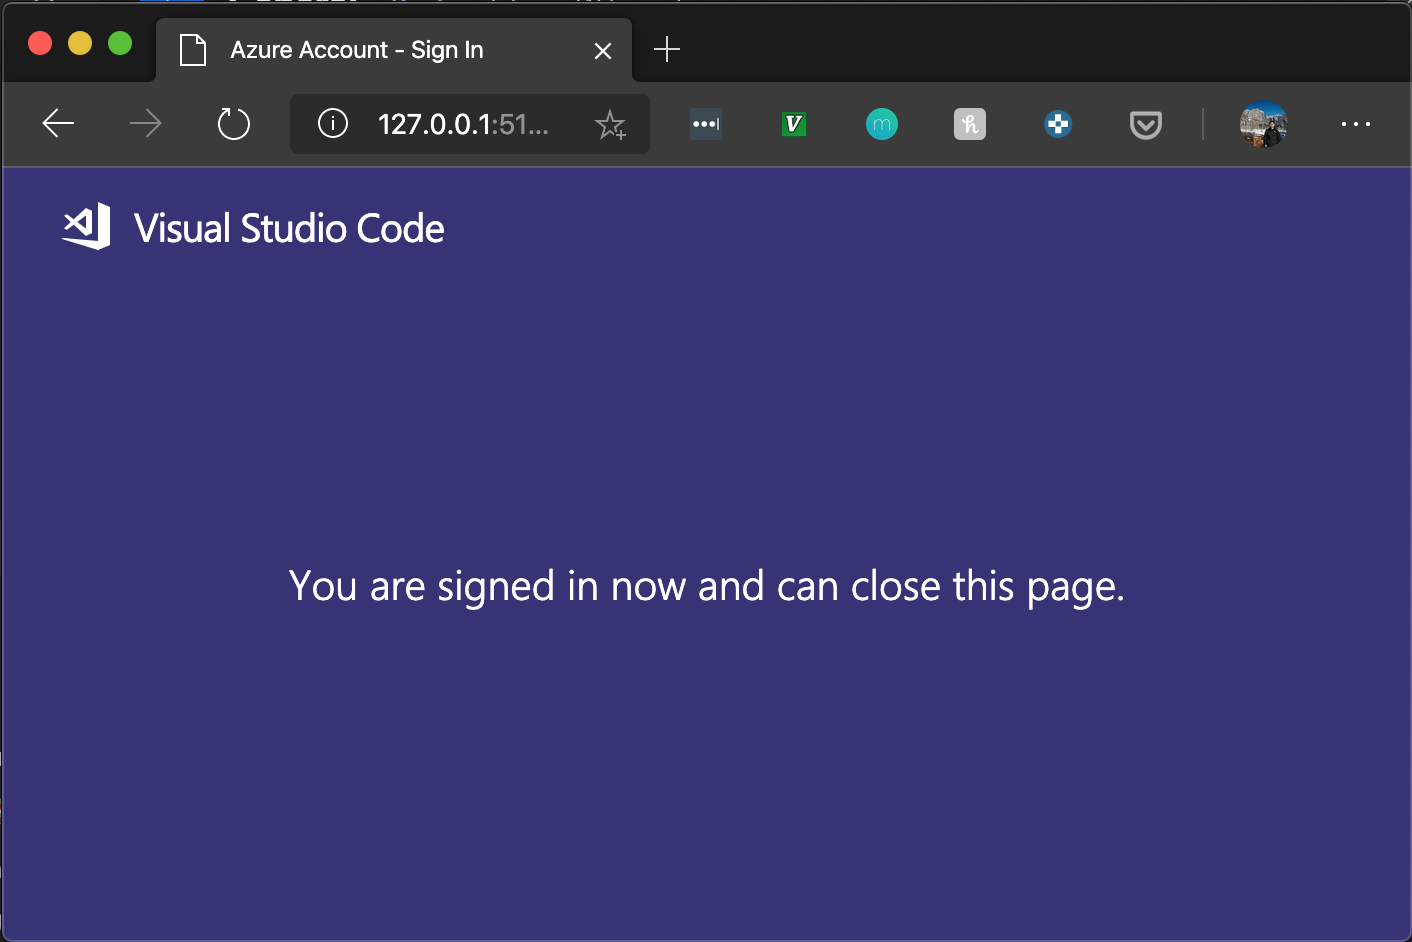Open the Settings and more menu

coord(1356,124)
